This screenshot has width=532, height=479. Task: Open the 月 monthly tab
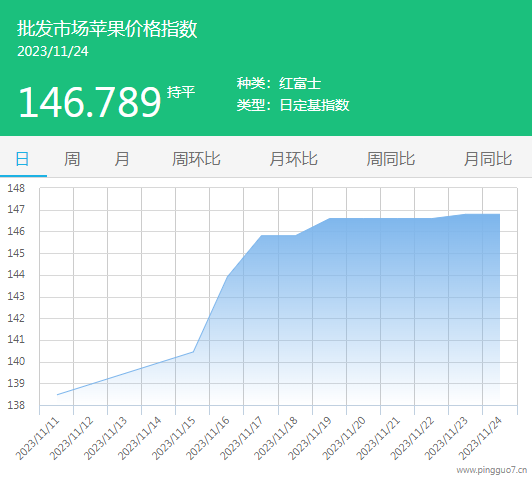(x=122, y=159)
